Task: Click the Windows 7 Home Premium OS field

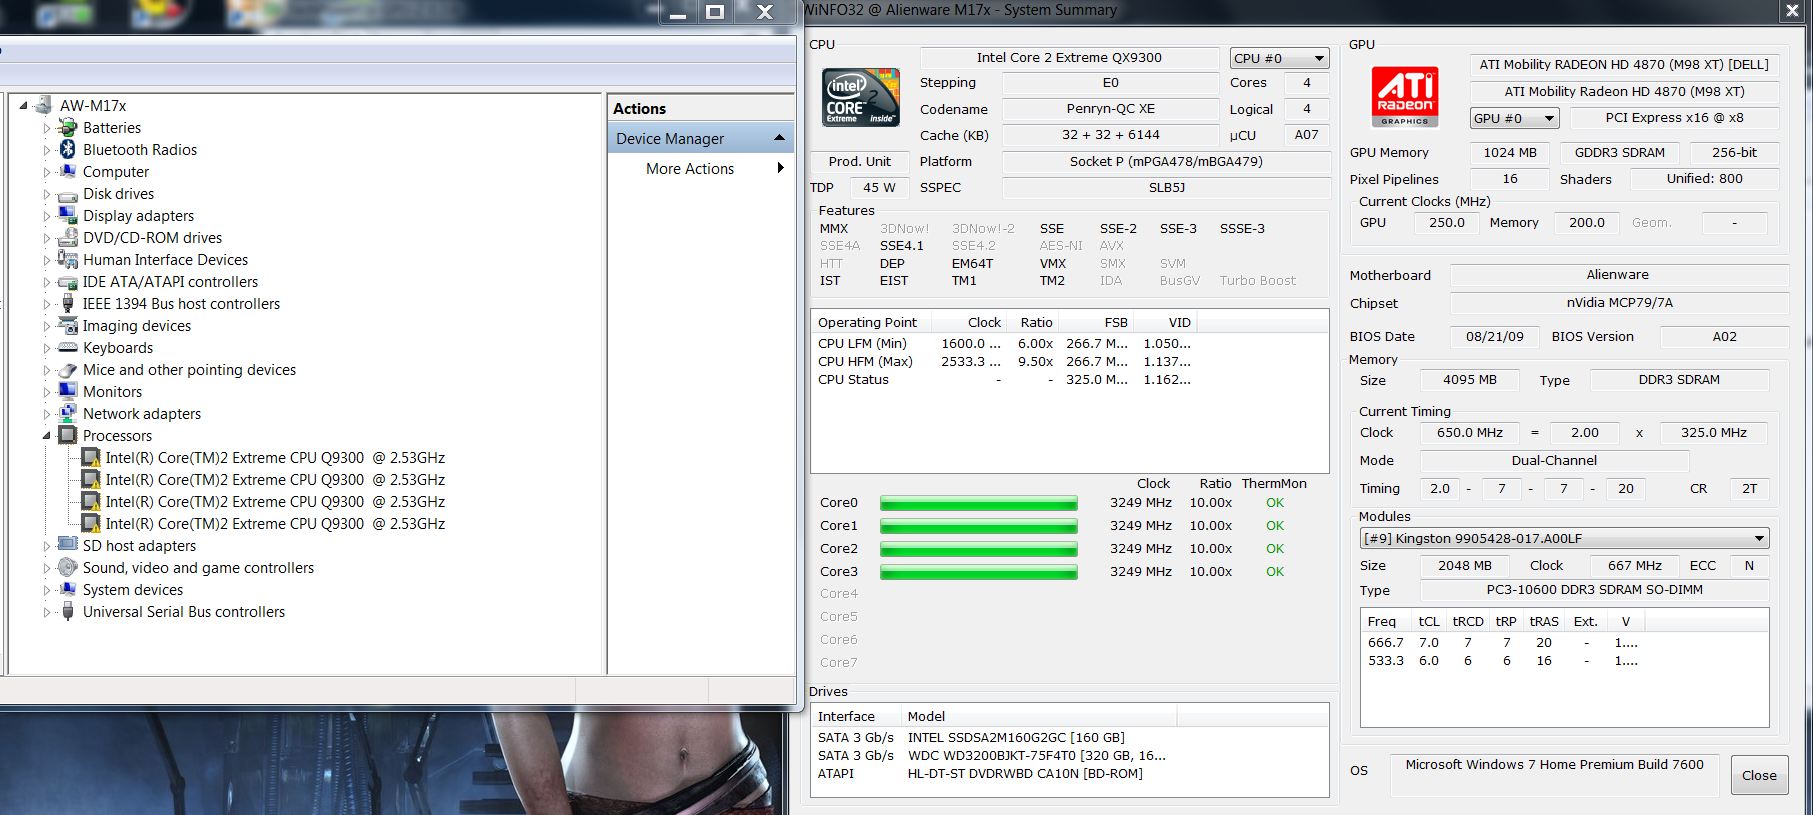Action: pyautogui.click(x=1554, y=774)
